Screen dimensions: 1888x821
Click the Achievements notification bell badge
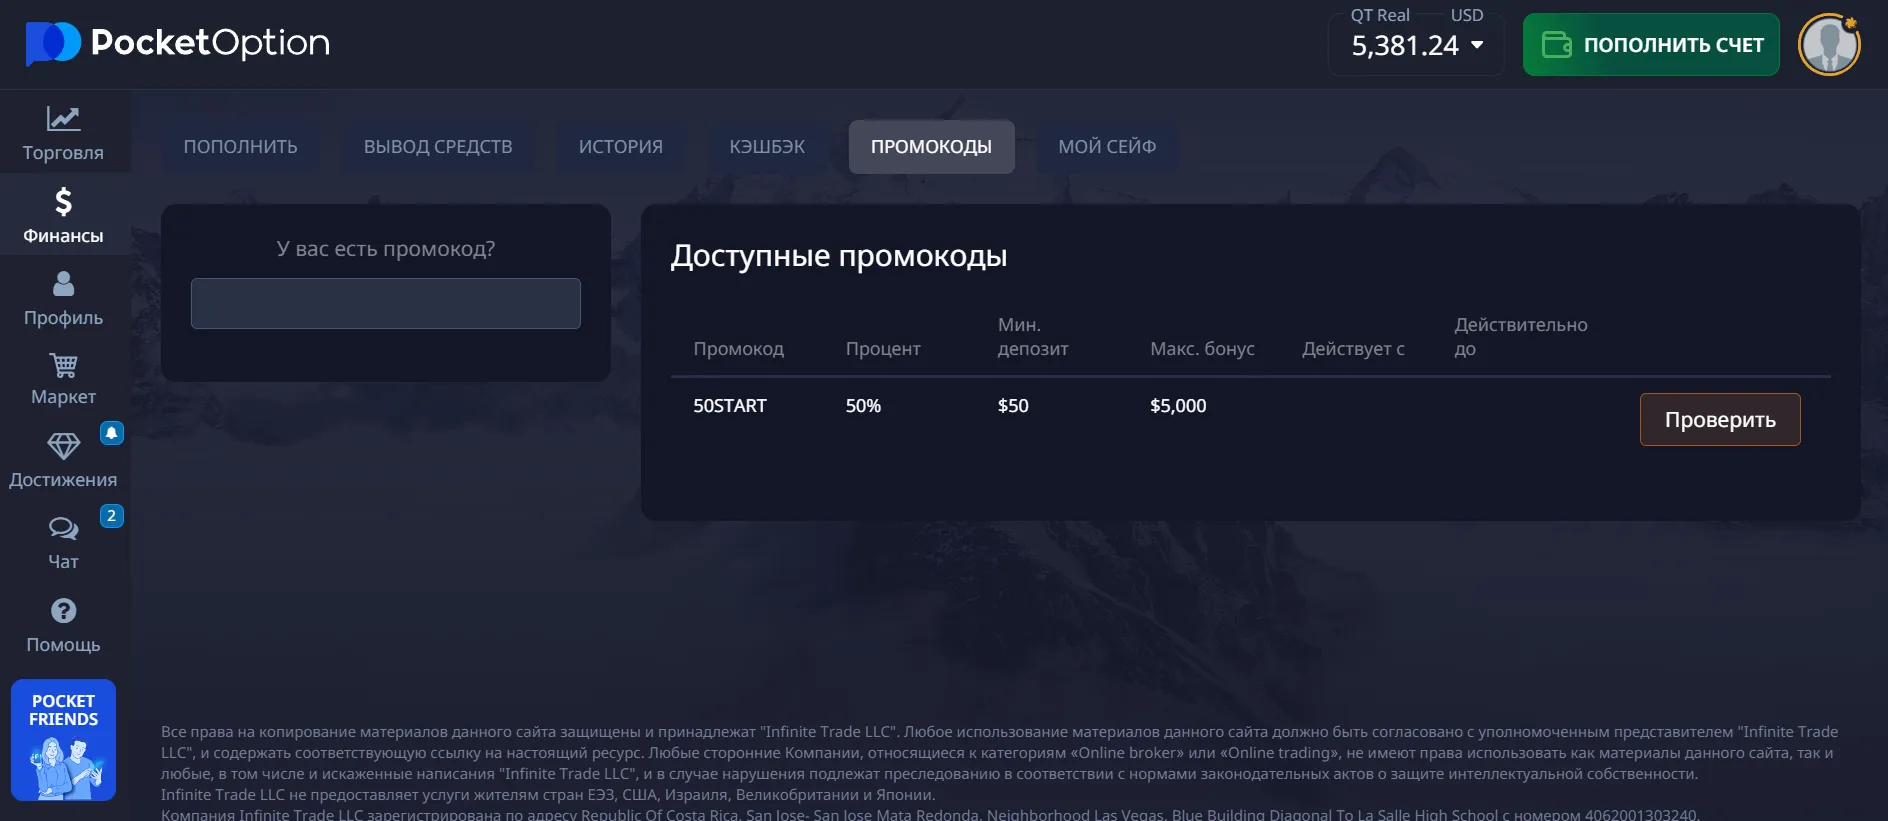coord(112,433)
